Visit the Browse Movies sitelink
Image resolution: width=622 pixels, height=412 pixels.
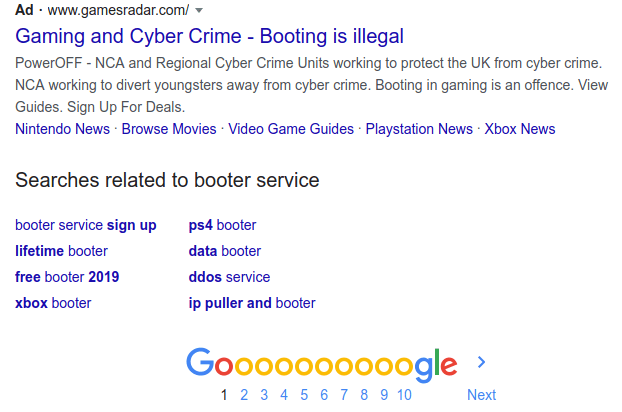pyautogui.click(x=169, y=129)
